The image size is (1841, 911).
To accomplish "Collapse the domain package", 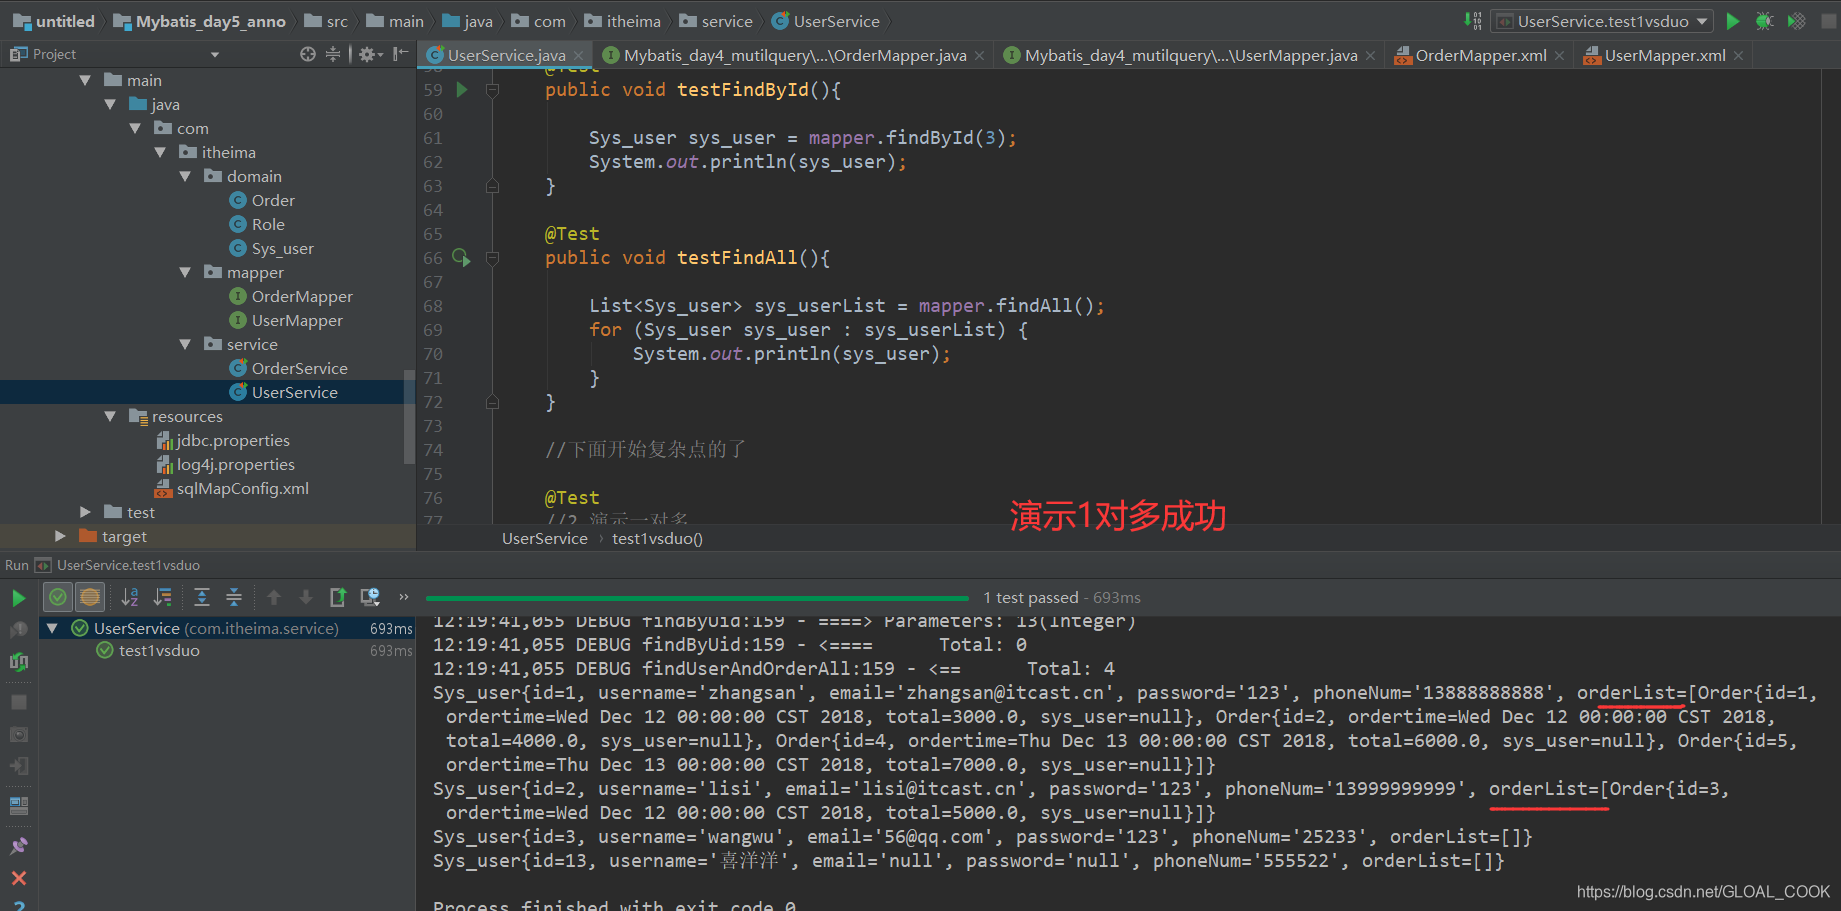I will coord(185,176).
